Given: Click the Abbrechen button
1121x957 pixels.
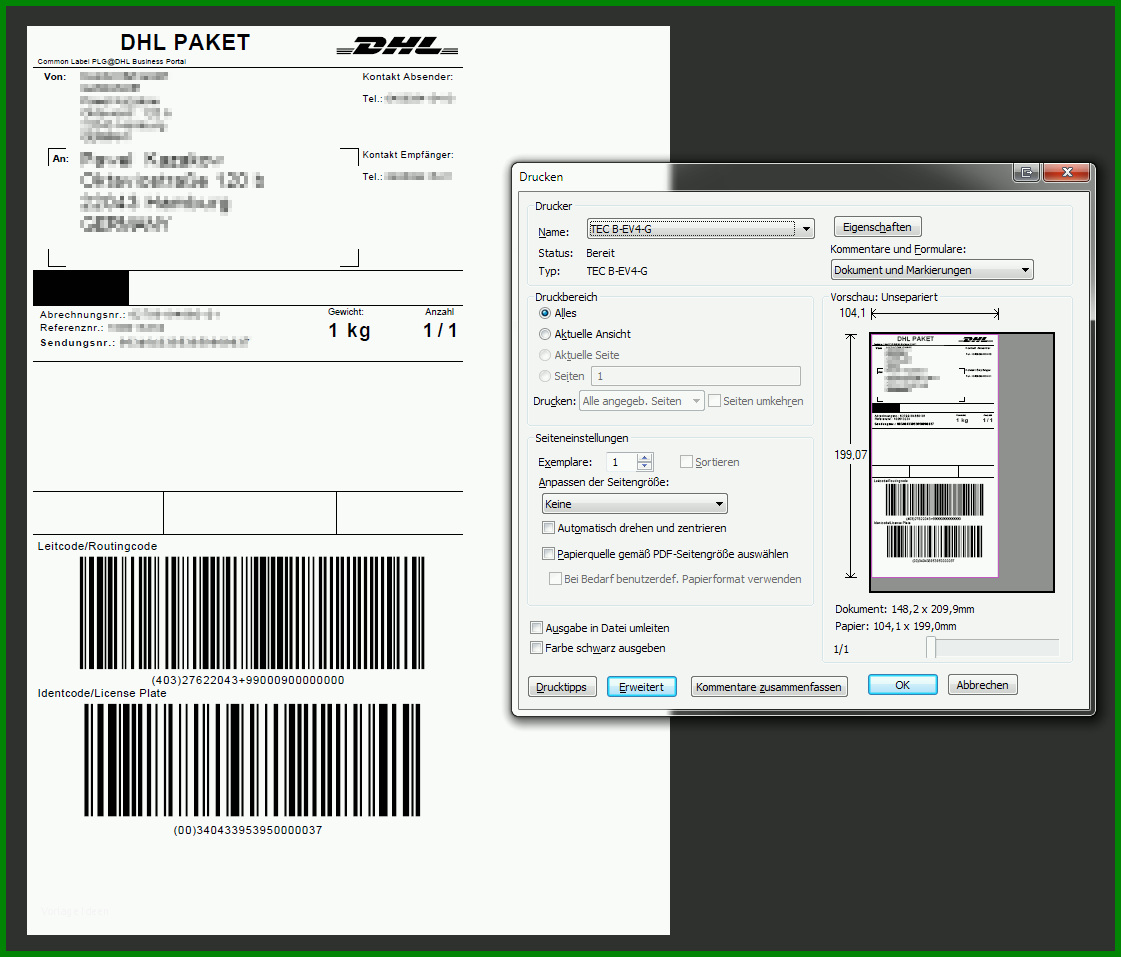Looking at the screenshot, I should click(982, 685).
